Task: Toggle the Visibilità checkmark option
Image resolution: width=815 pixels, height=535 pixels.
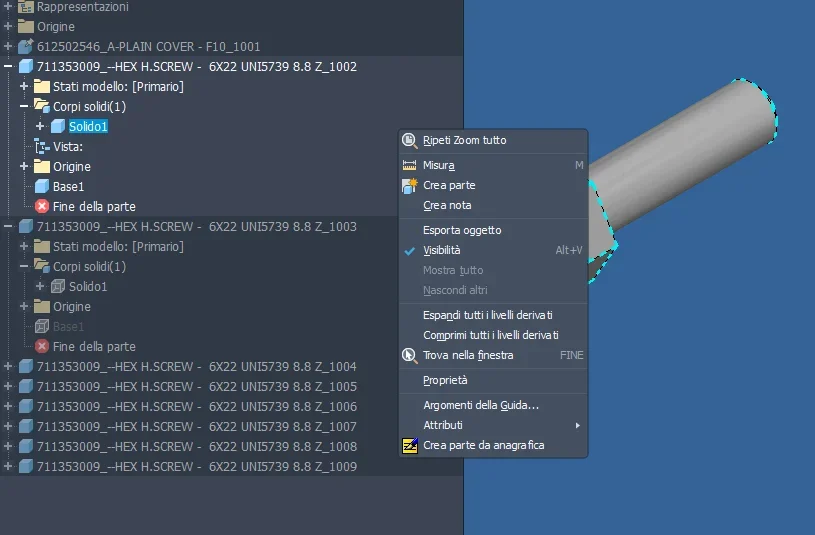Action: coord(441,250)
